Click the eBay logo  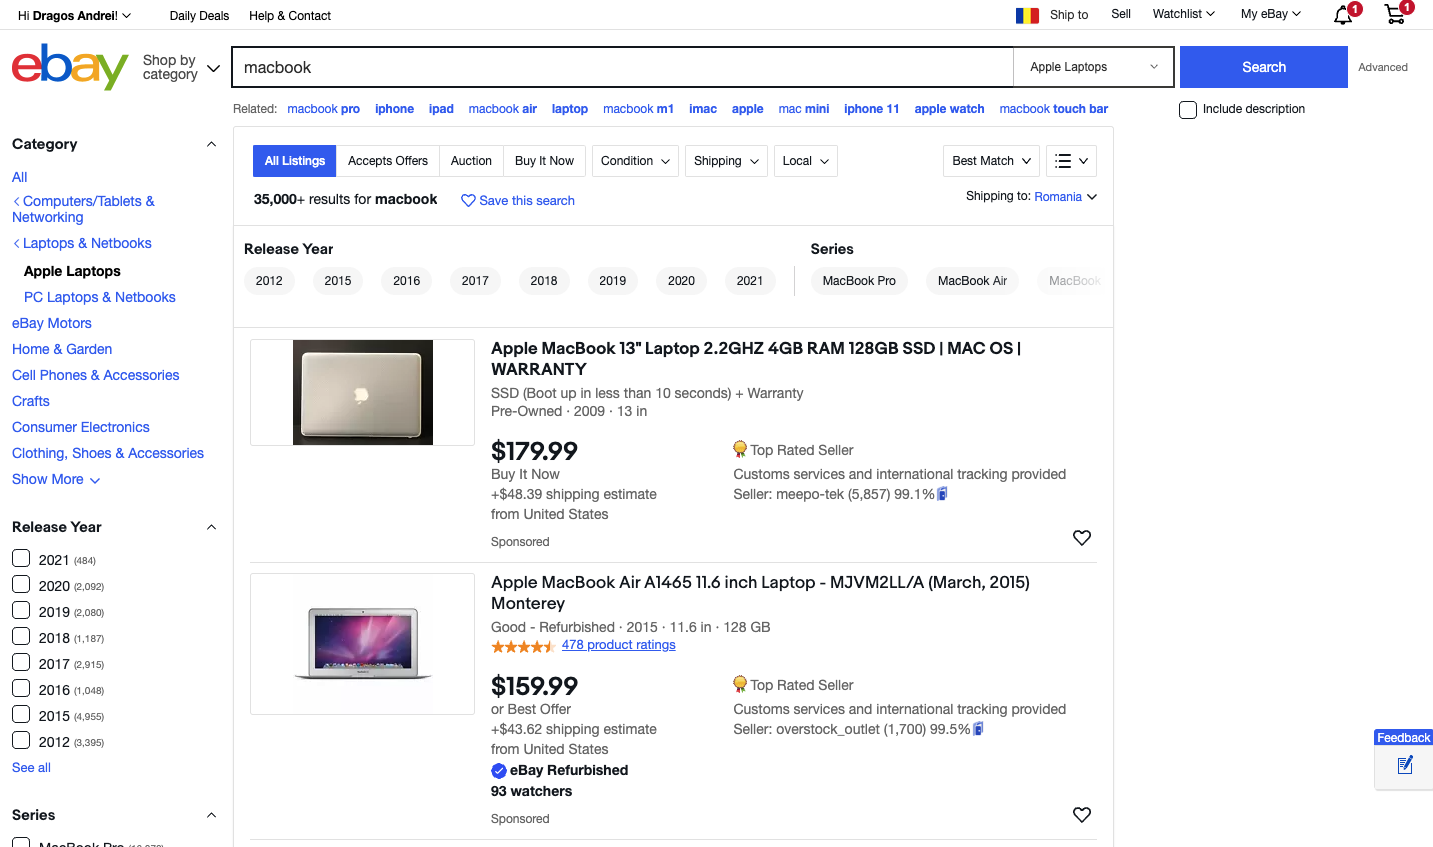[70, 67]
